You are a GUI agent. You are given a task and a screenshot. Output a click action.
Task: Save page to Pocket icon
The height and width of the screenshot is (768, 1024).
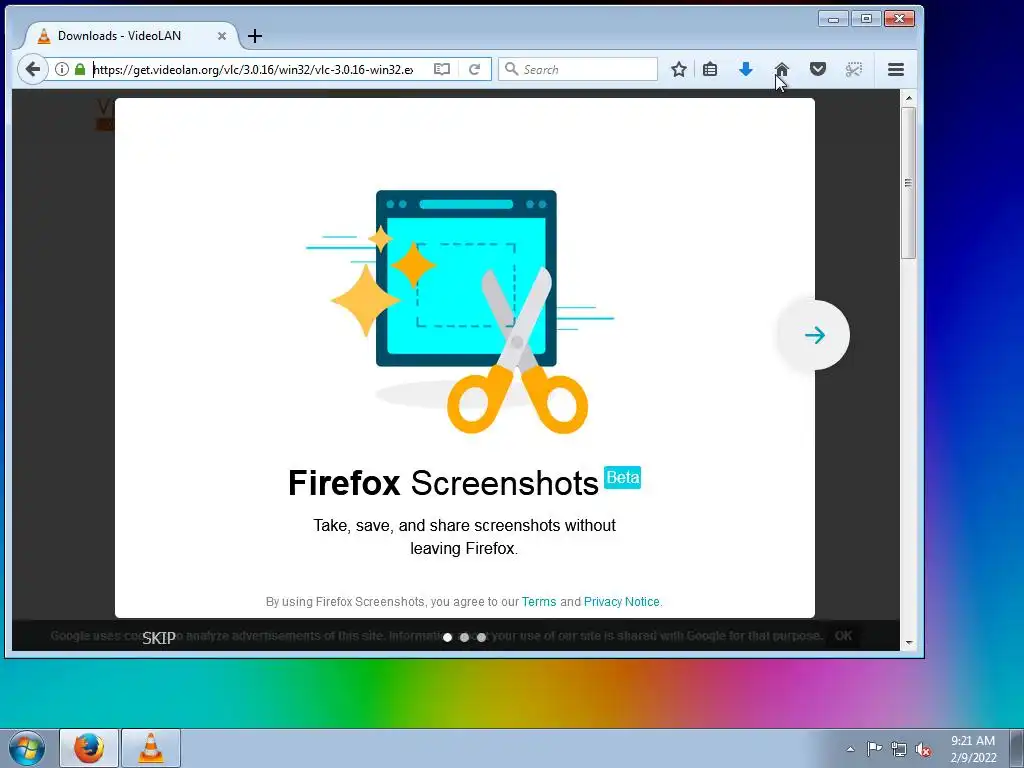pos(818,69)
